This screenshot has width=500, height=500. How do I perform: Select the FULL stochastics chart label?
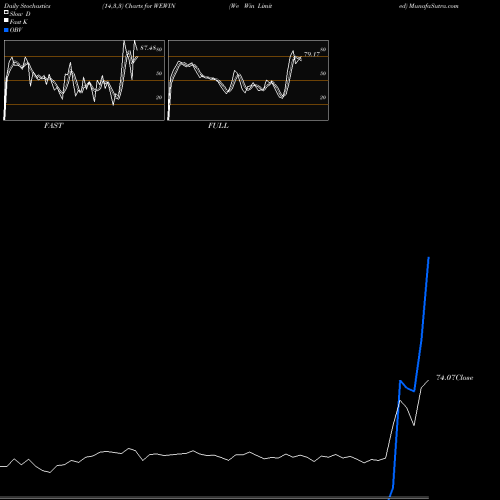pyautogui.click(x=218, y=126)
